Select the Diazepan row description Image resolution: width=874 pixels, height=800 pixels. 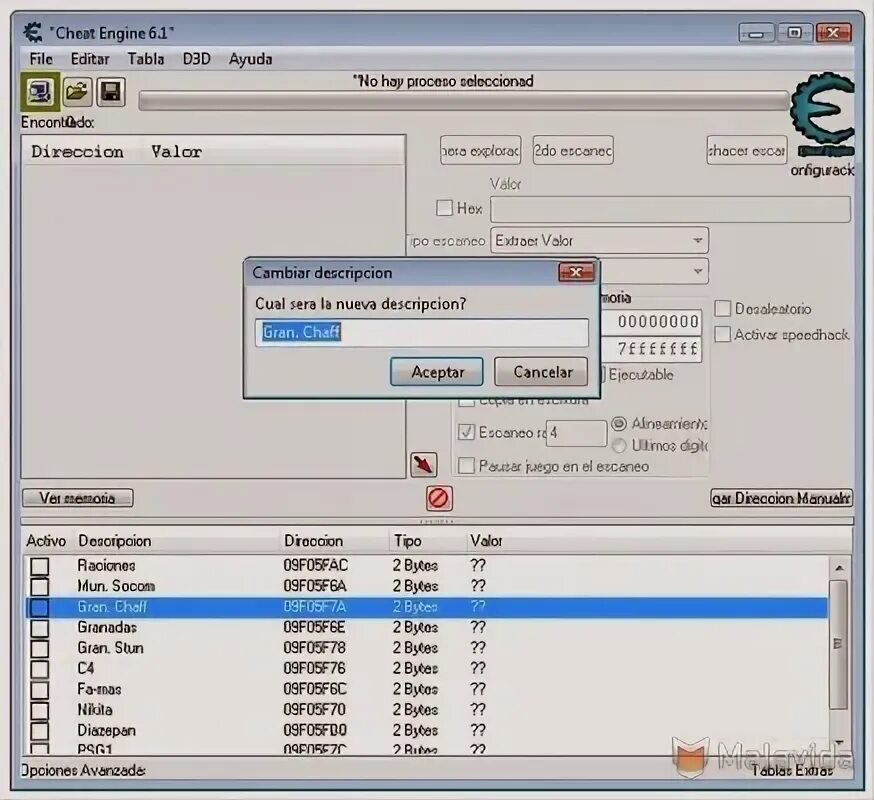[x=106, y=730]
